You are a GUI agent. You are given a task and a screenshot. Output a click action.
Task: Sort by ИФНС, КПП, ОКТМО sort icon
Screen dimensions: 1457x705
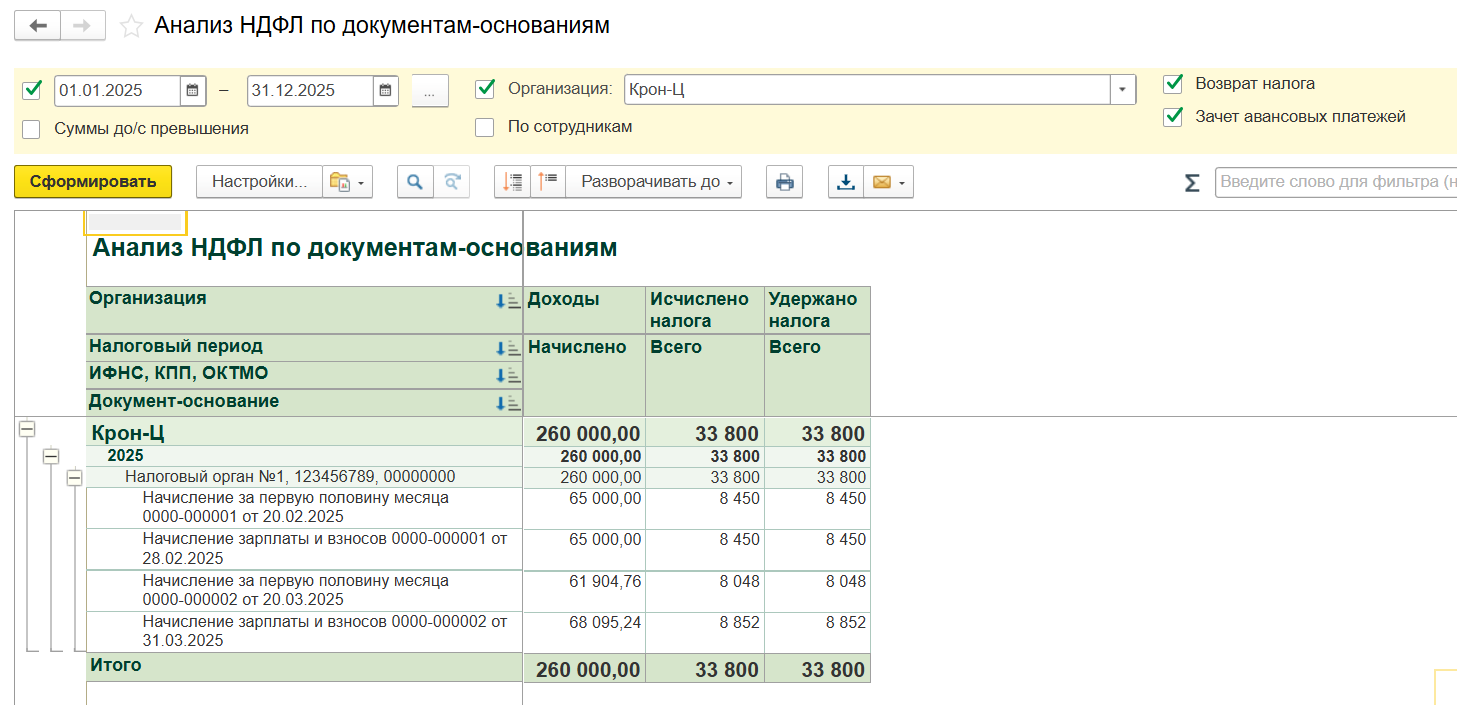508,375
